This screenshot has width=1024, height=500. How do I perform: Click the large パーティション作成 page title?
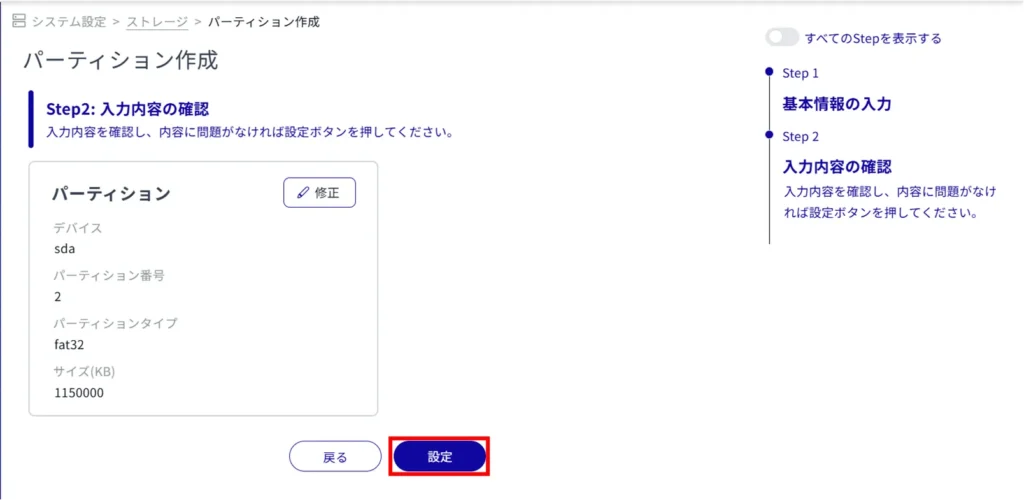[x=120, y=61]
